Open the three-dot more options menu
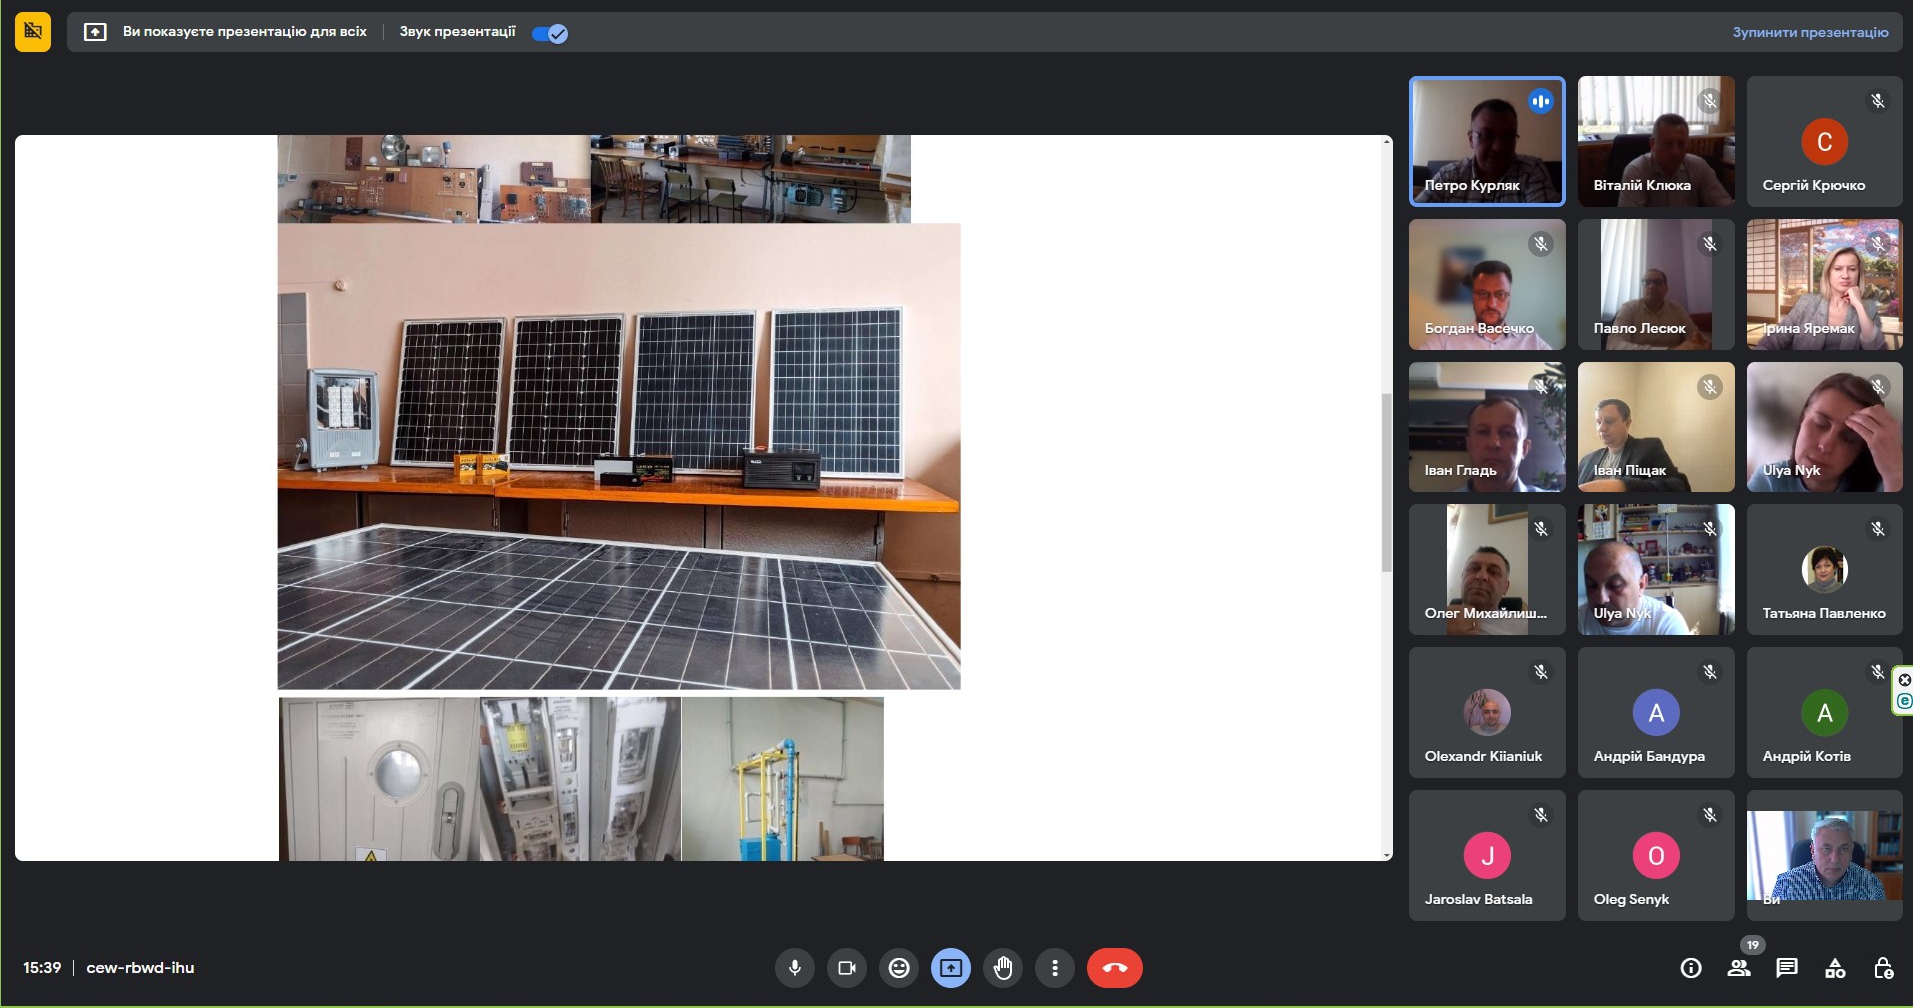The height and width of the screenshot is (1008, 1913). 1055,968
